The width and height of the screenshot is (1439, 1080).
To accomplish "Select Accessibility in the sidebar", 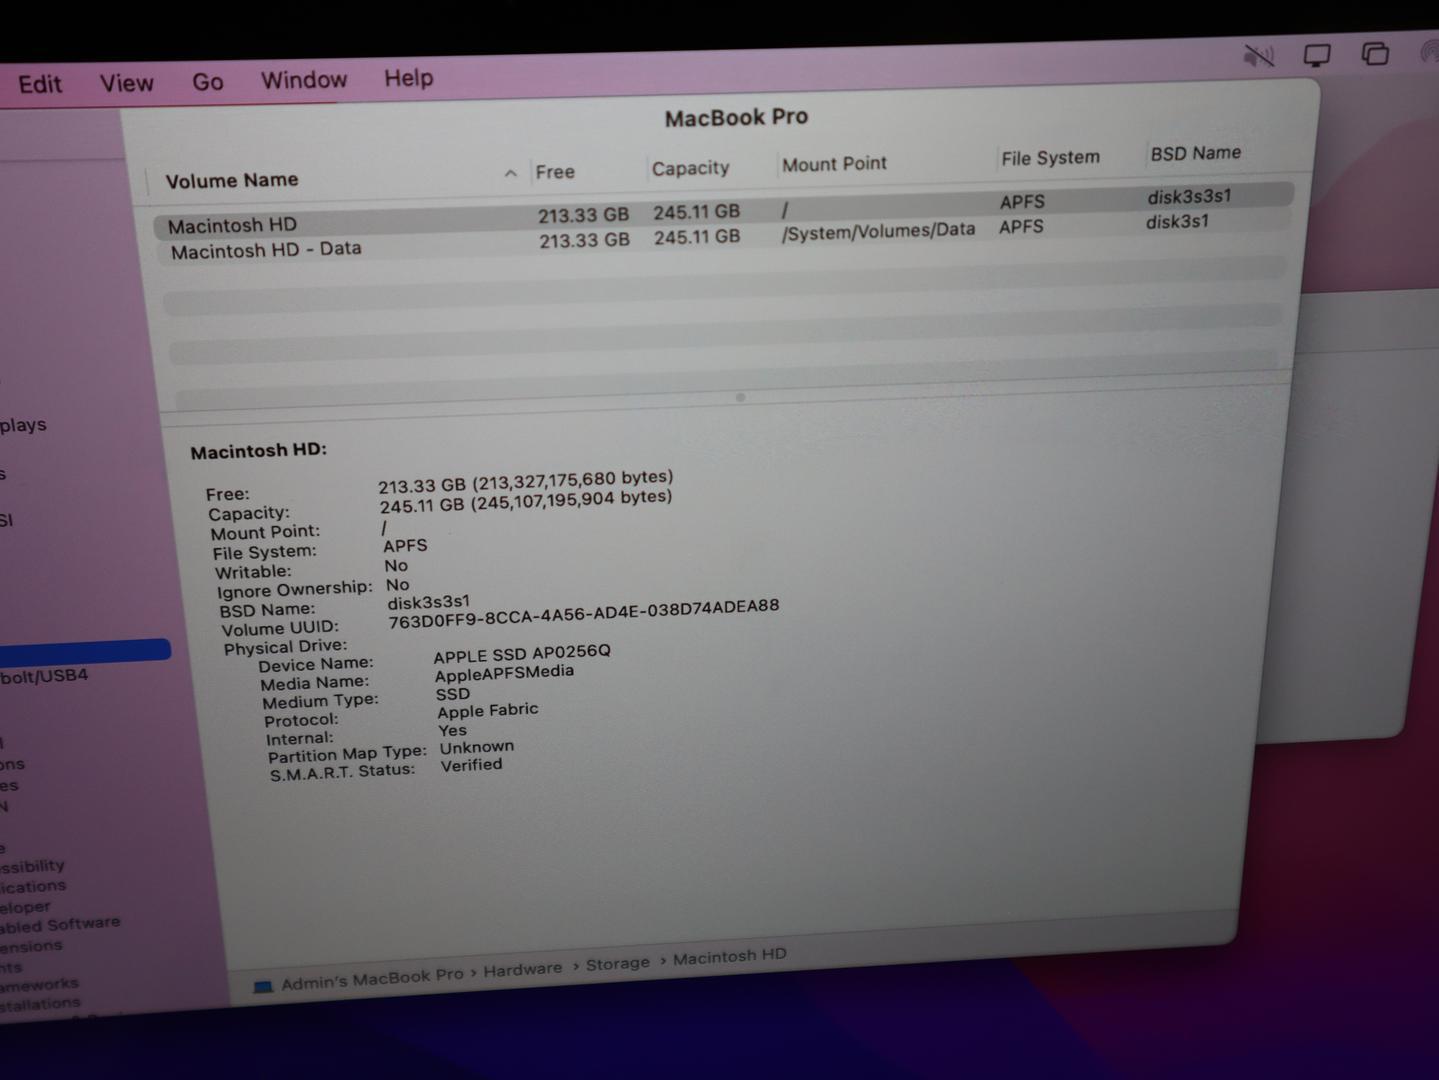I will coord(32,866).
